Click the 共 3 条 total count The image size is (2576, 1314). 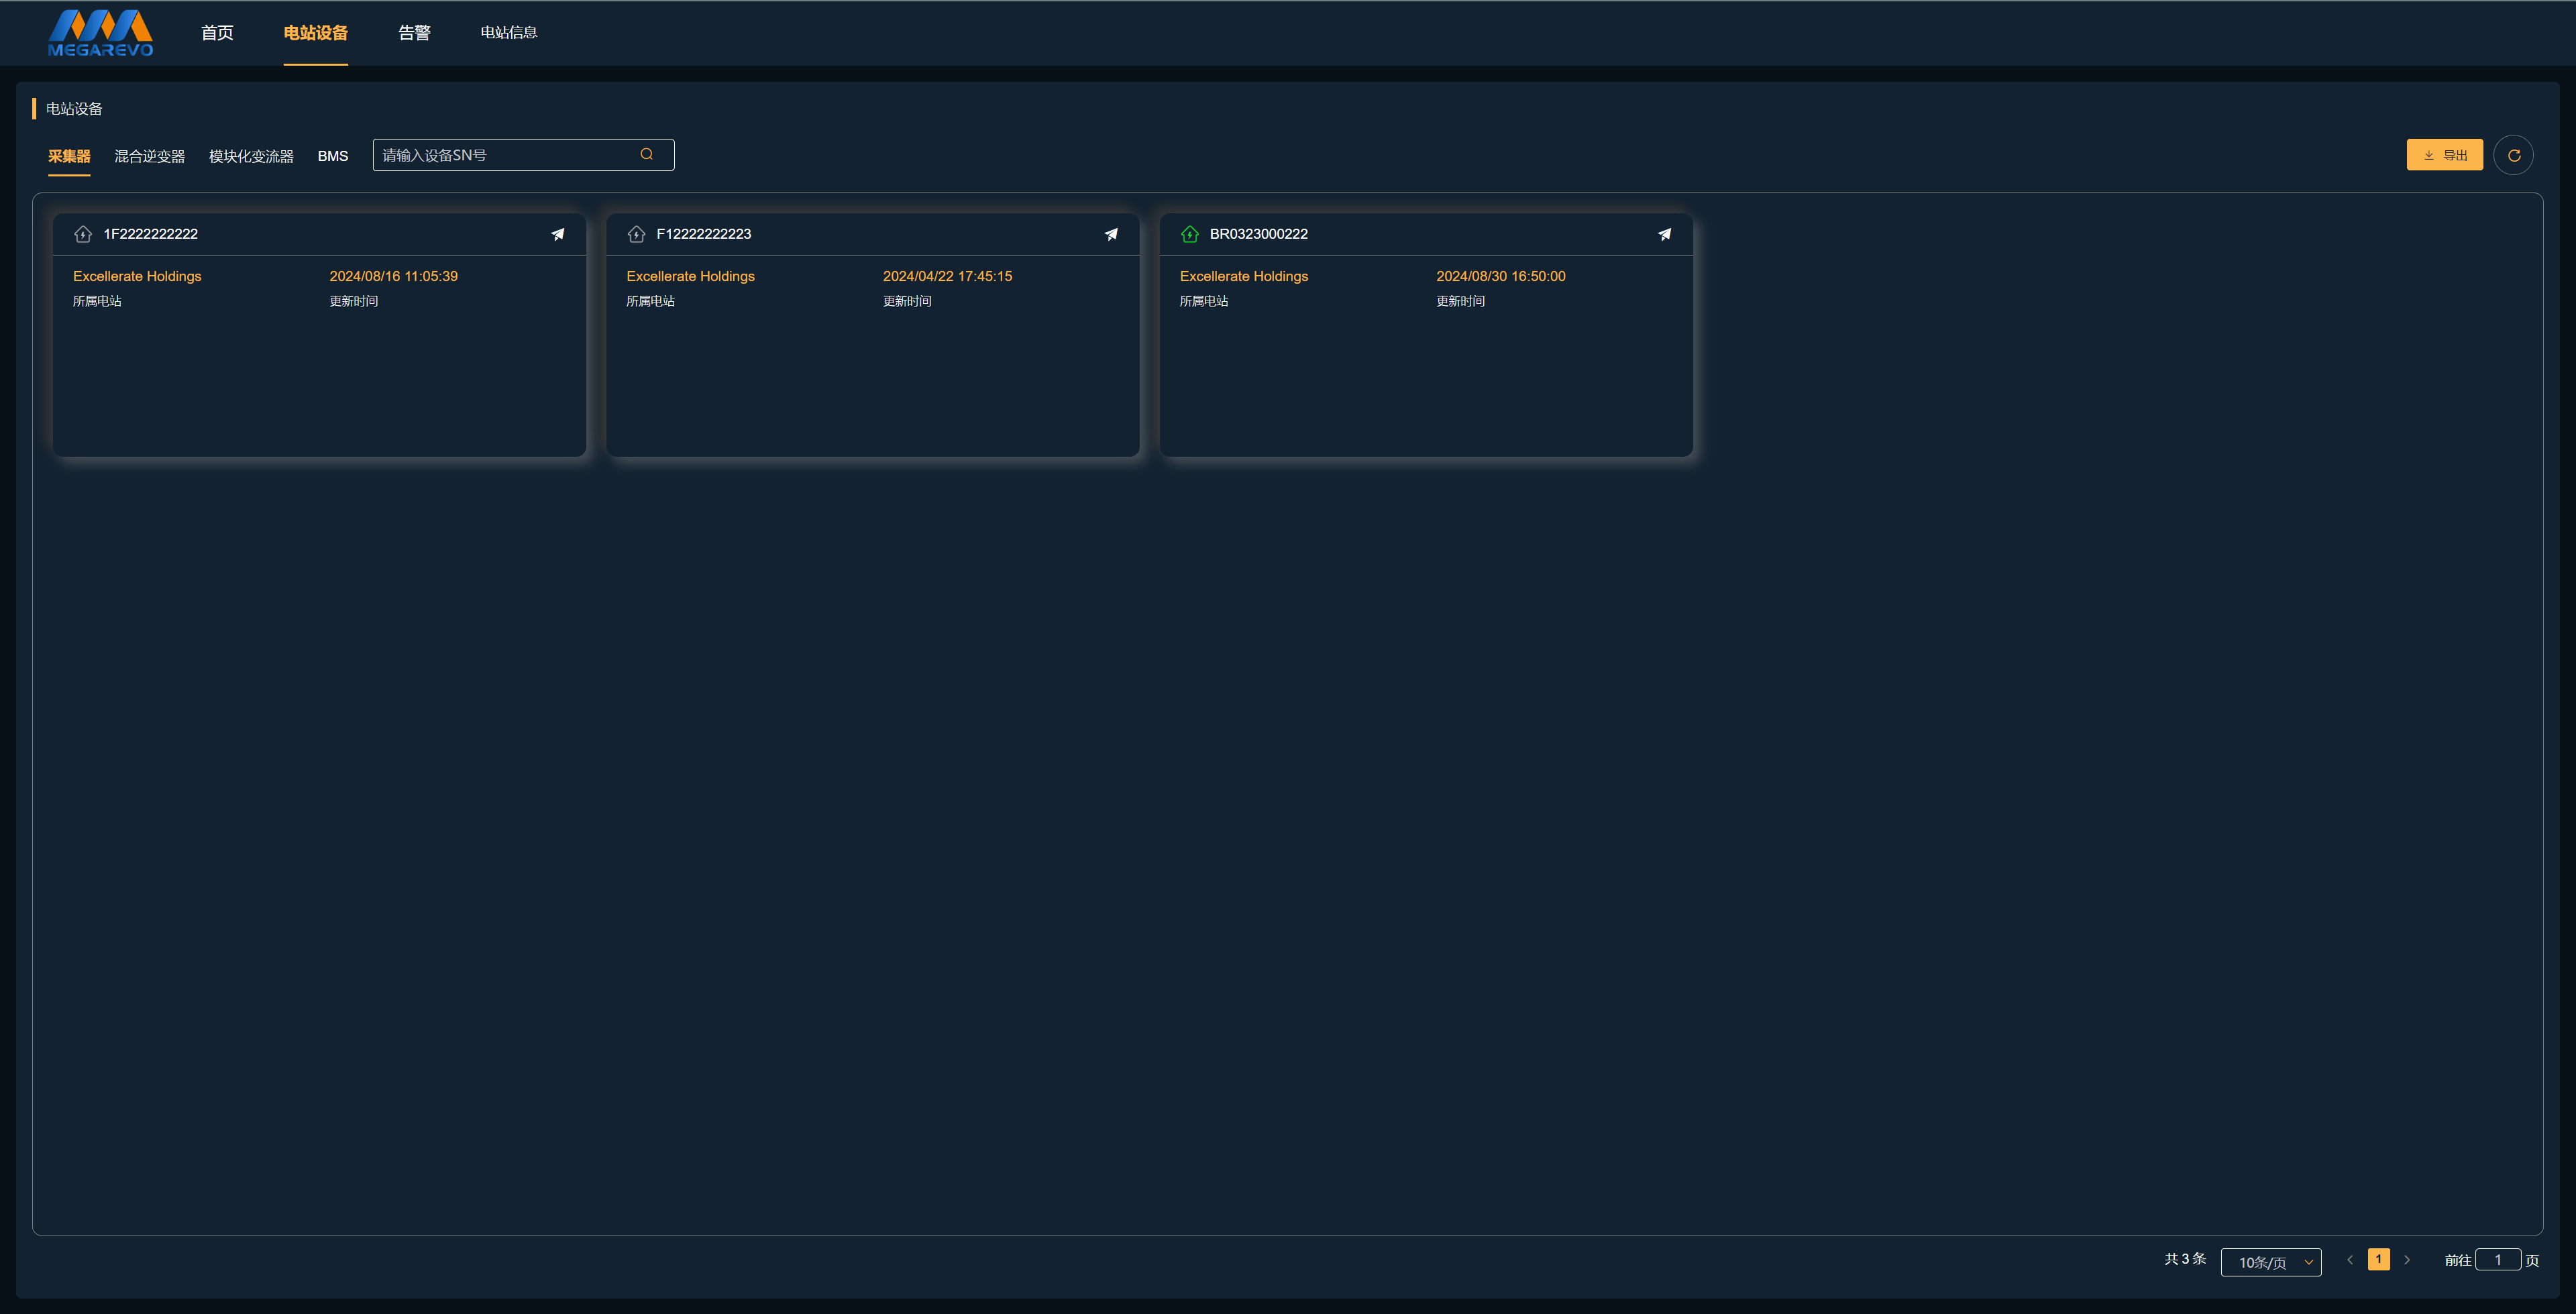[2185, 1259]
